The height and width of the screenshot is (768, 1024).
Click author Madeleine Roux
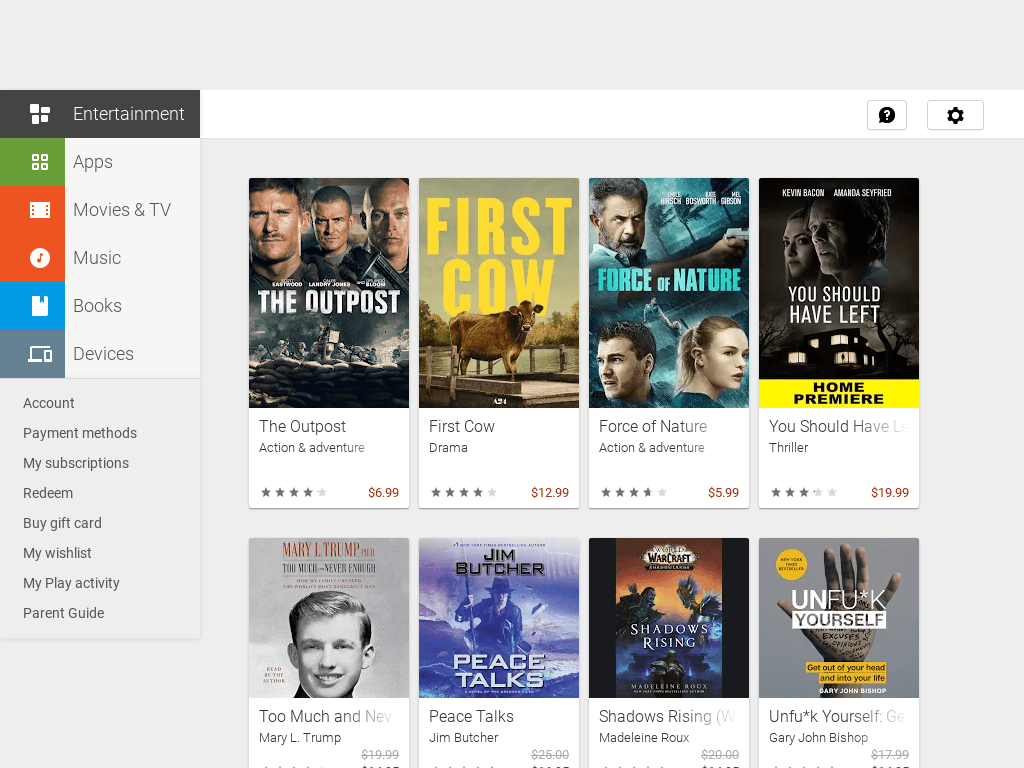[644, 737]
